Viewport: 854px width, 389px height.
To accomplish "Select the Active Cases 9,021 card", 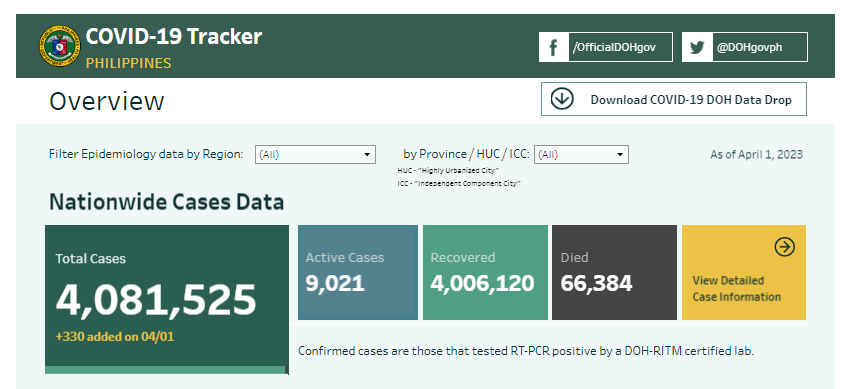I will coord(358,272).
